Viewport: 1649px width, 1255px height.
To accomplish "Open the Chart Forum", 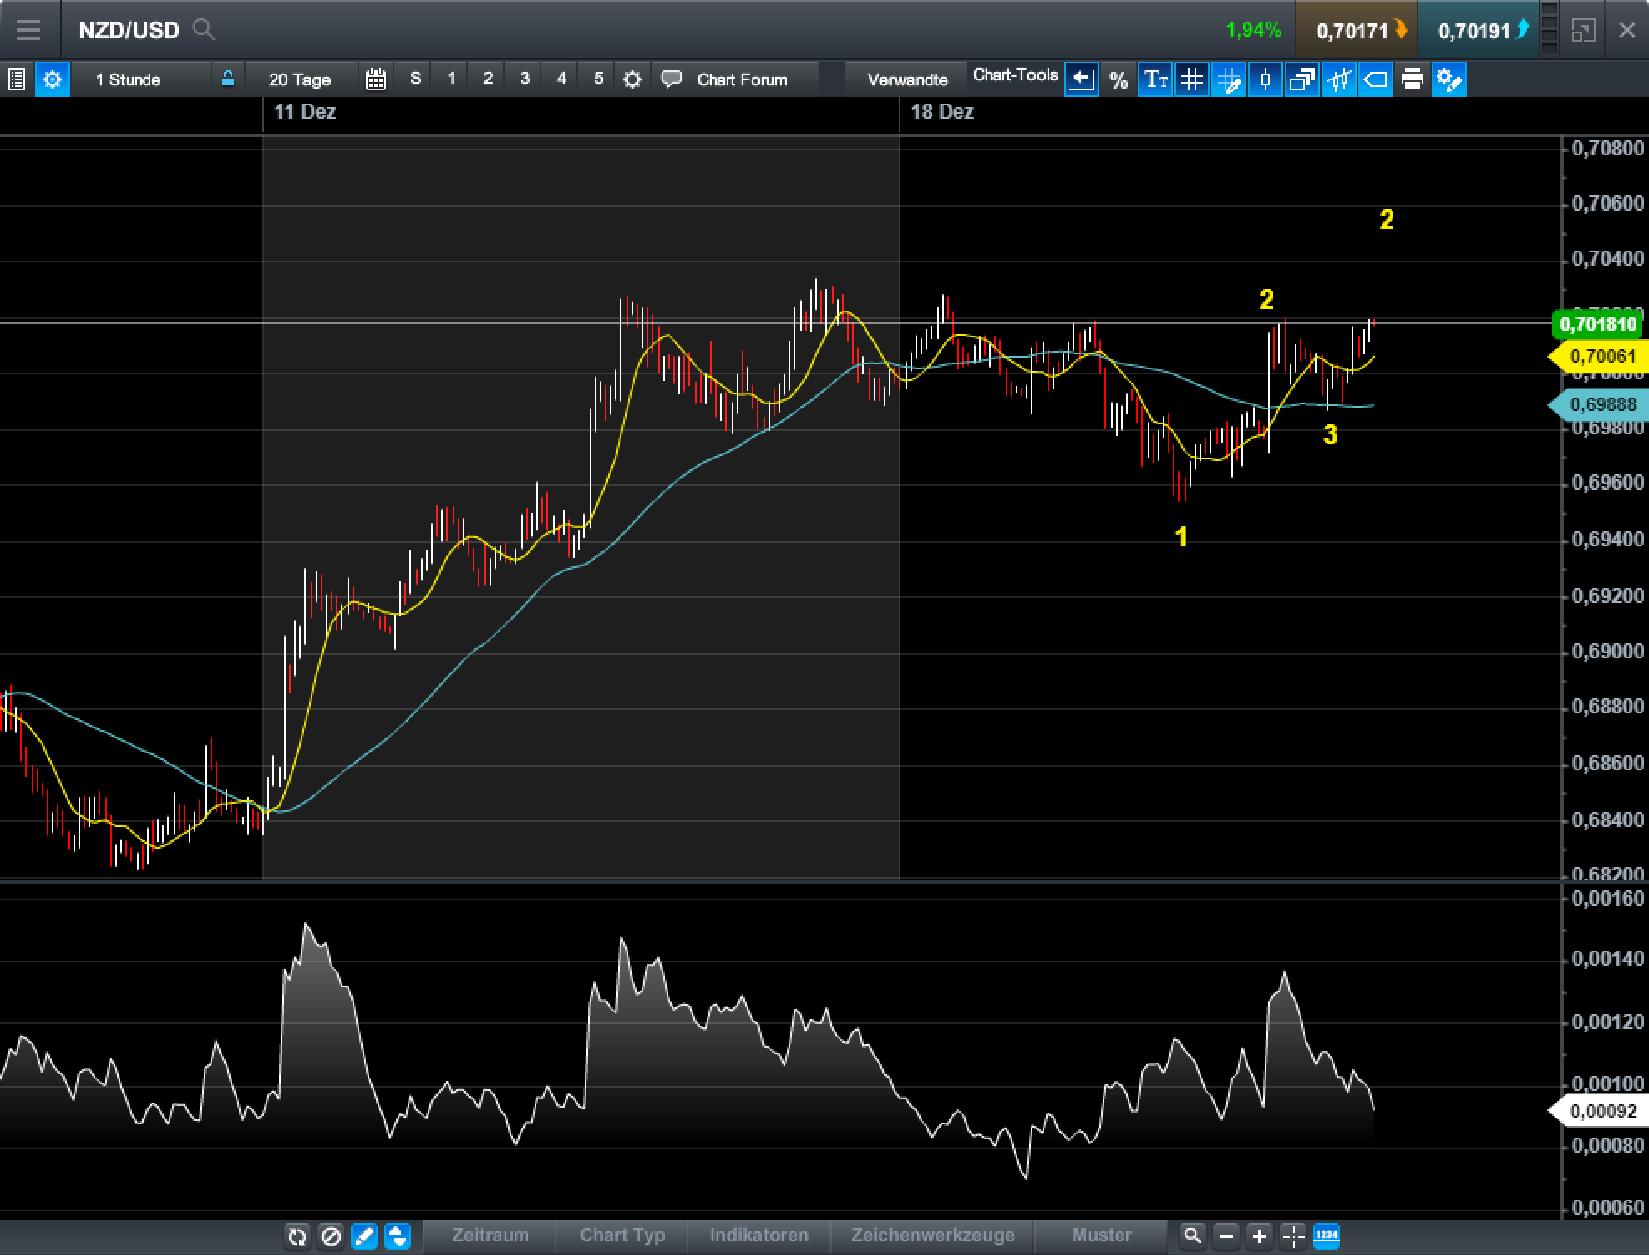I will coord(742,79).
